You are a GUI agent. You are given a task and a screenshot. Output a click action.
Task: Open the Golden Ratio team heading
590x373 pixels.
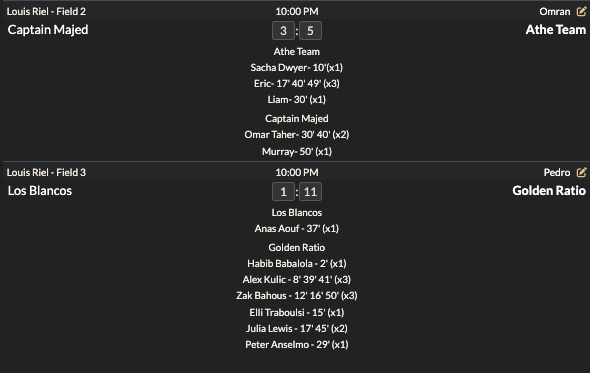coord(549,191)
